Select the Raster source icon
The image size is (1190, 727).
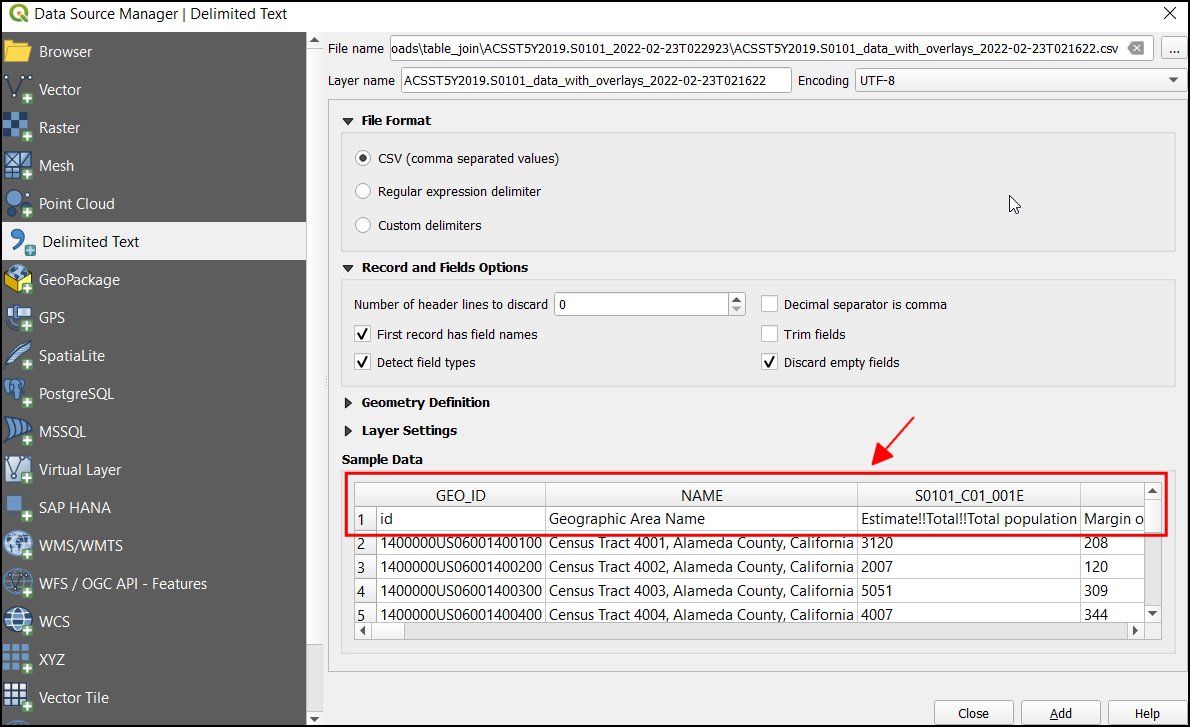(x=19, y=128)
